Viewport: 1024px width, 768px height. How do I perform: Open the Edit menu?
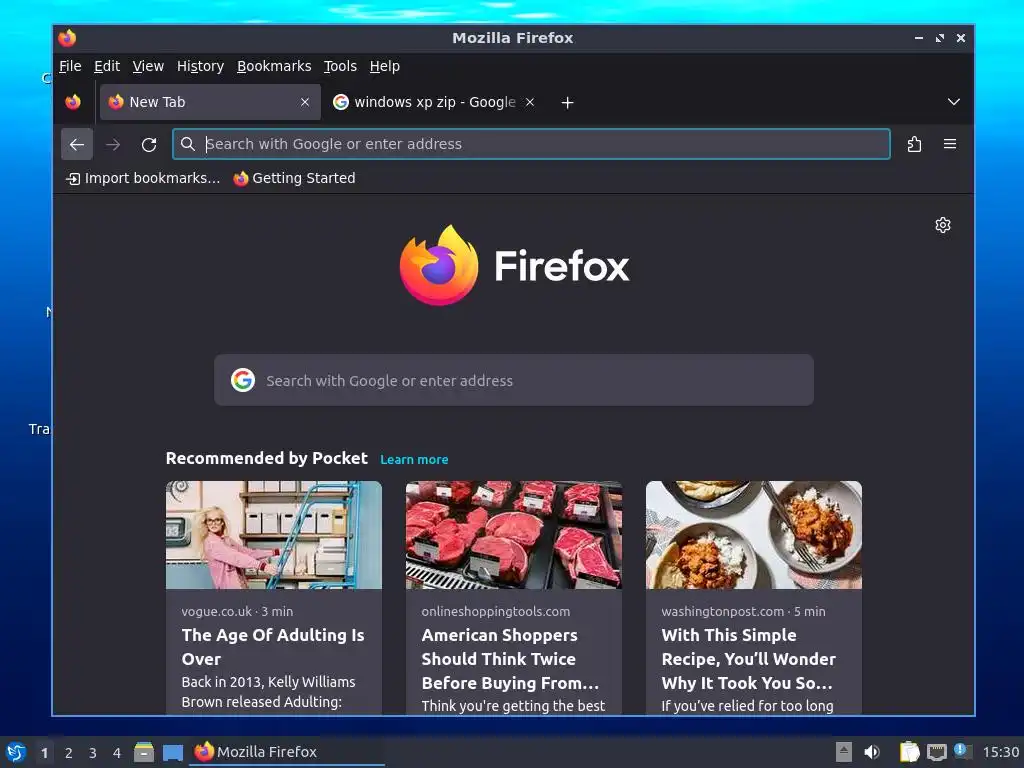coord(106,67)
